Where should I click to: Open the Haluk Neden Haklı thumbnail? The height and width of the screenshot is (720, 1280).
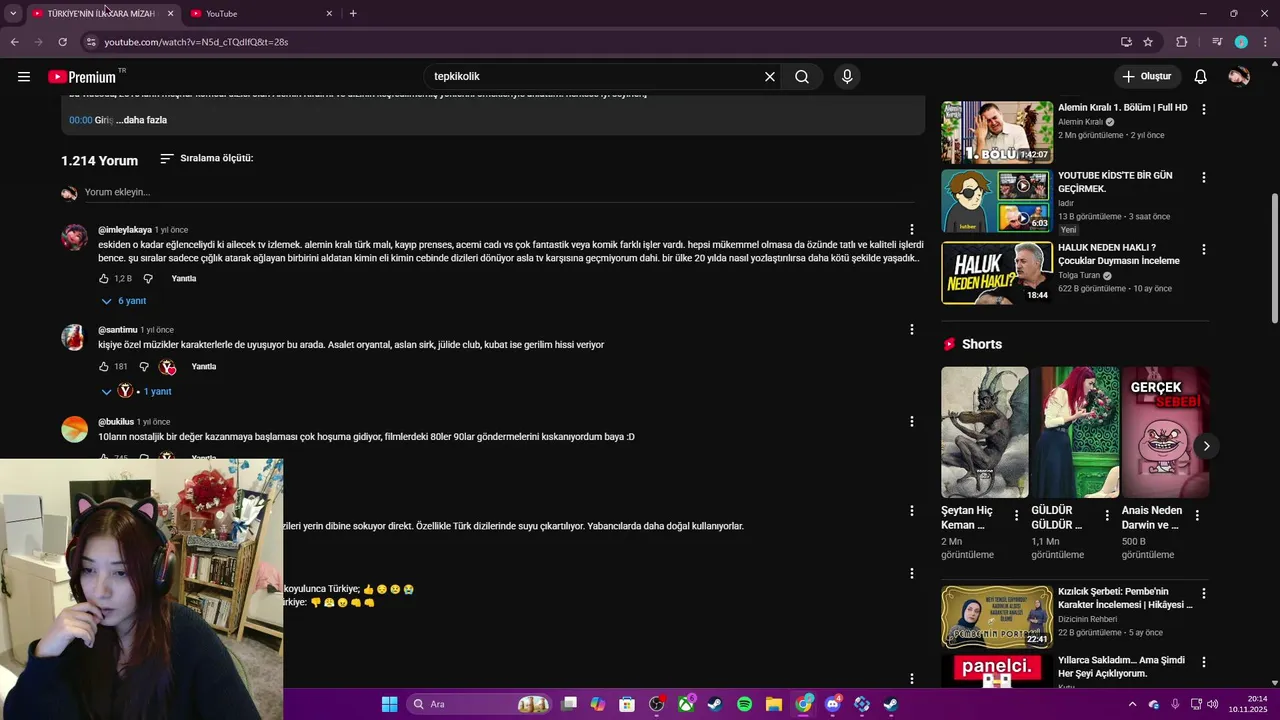(x=997, y=273)
